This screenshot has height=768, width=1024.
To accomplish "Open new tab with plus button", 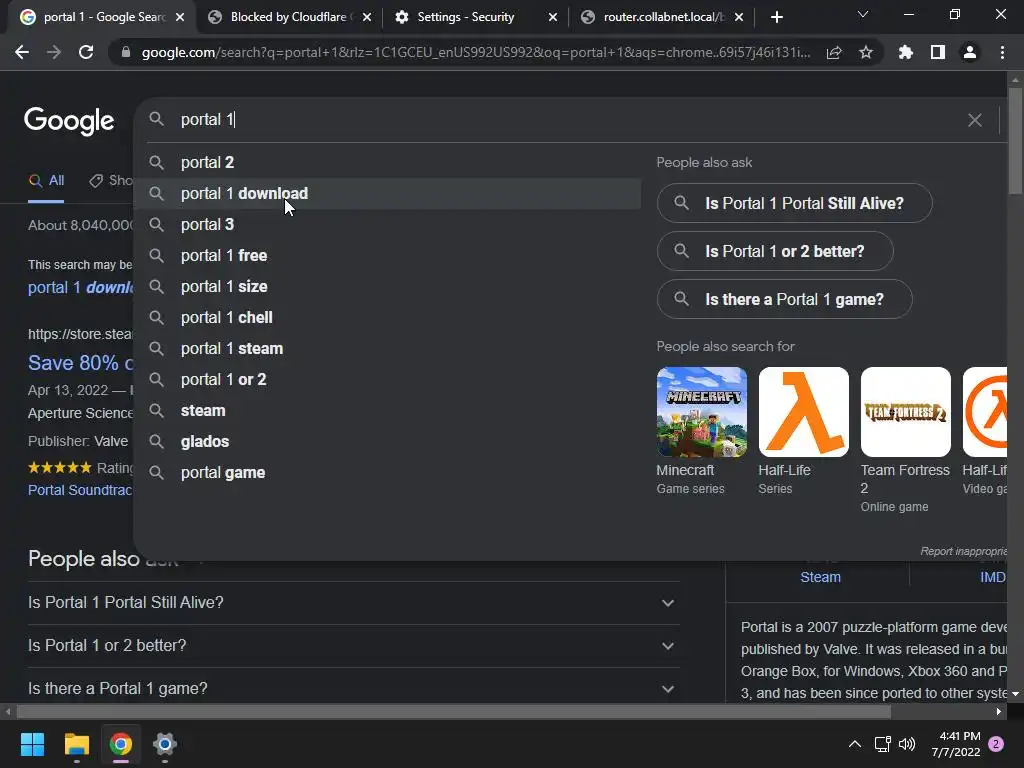I will click(x=776, y=17).
